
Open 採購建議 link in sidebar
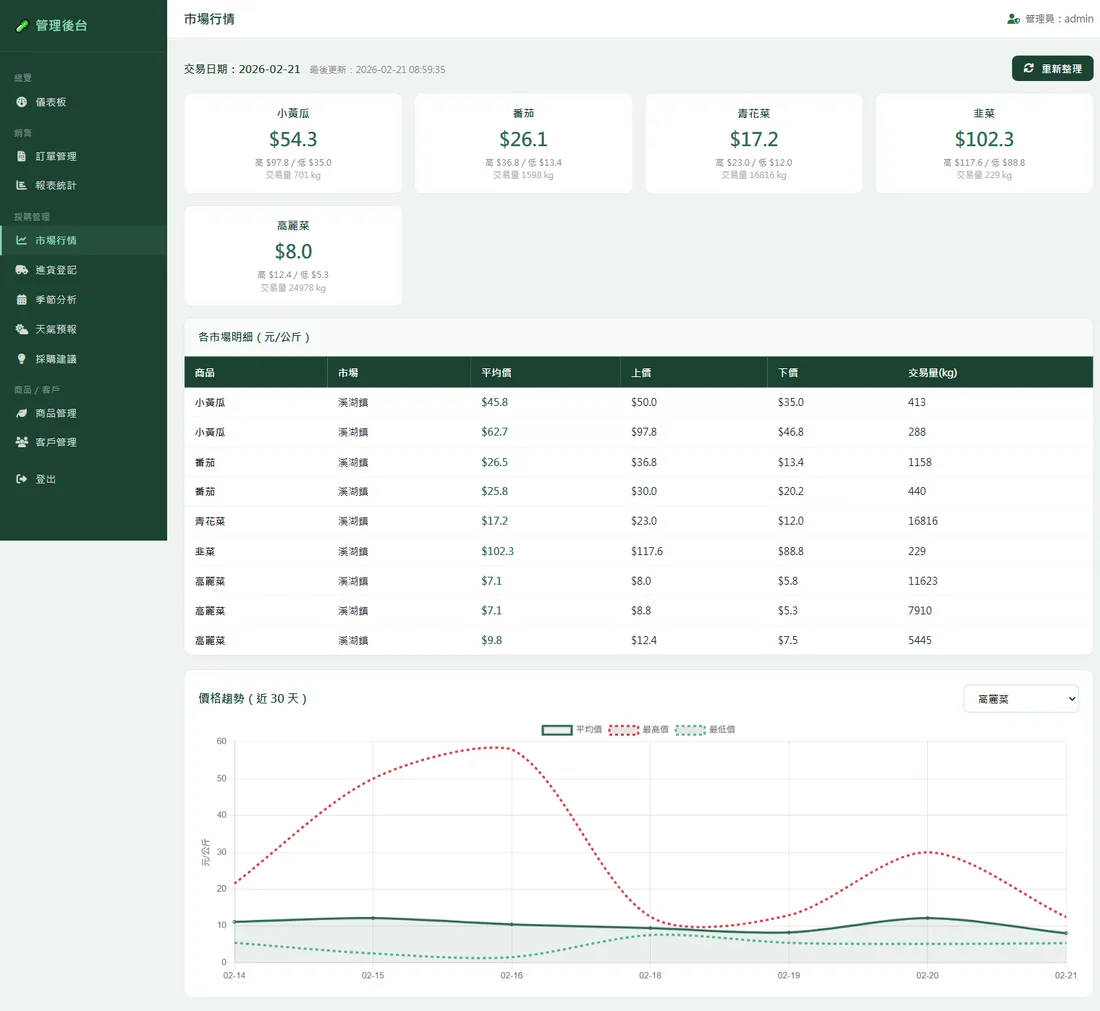83,359
